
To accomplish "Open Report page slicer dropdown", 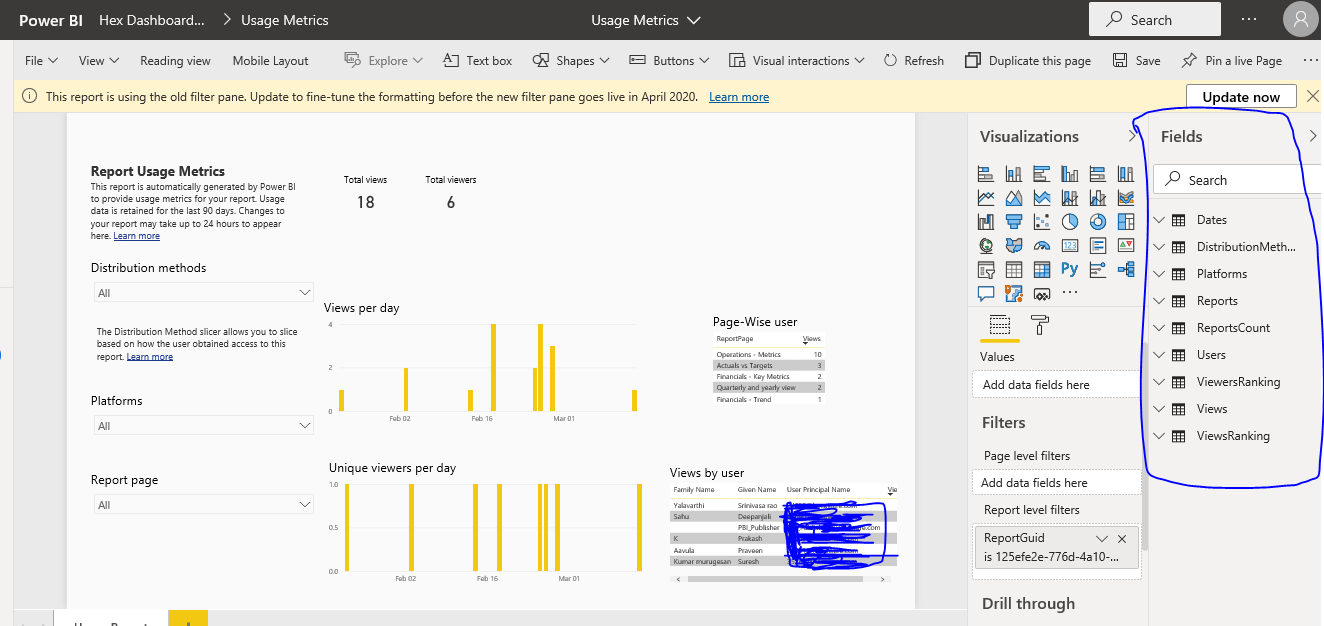I will coord(204,505).
